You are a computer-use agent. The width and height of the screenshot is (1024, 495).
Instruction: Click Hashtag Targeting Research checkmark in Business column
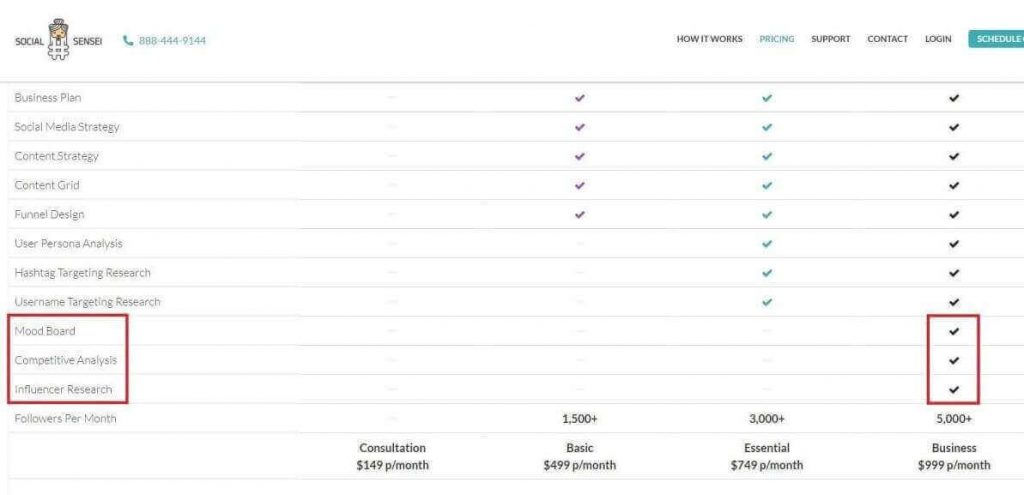954,273
